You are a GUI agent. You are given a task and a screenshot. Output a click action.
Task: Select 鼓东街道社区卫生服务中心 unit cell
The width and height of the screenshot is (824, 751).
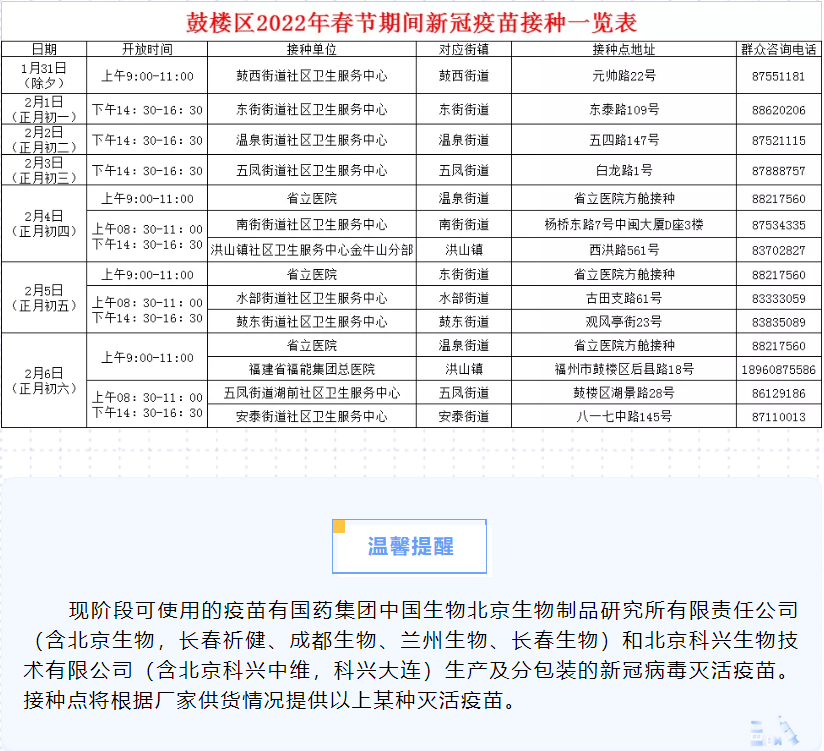tap(312, 321)
